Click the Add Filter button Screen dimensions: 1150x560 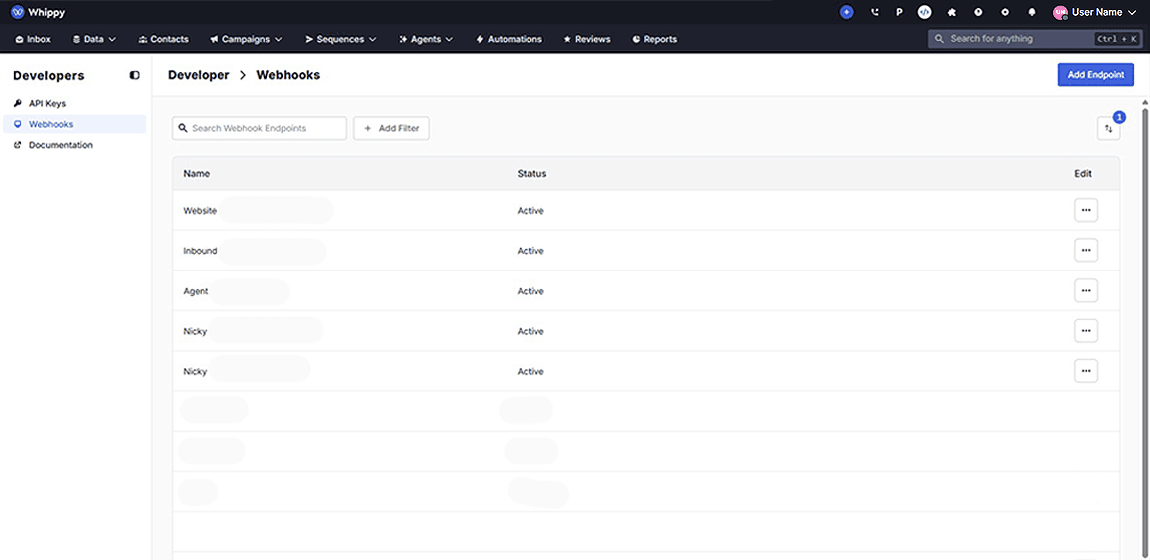coord(391,128)
